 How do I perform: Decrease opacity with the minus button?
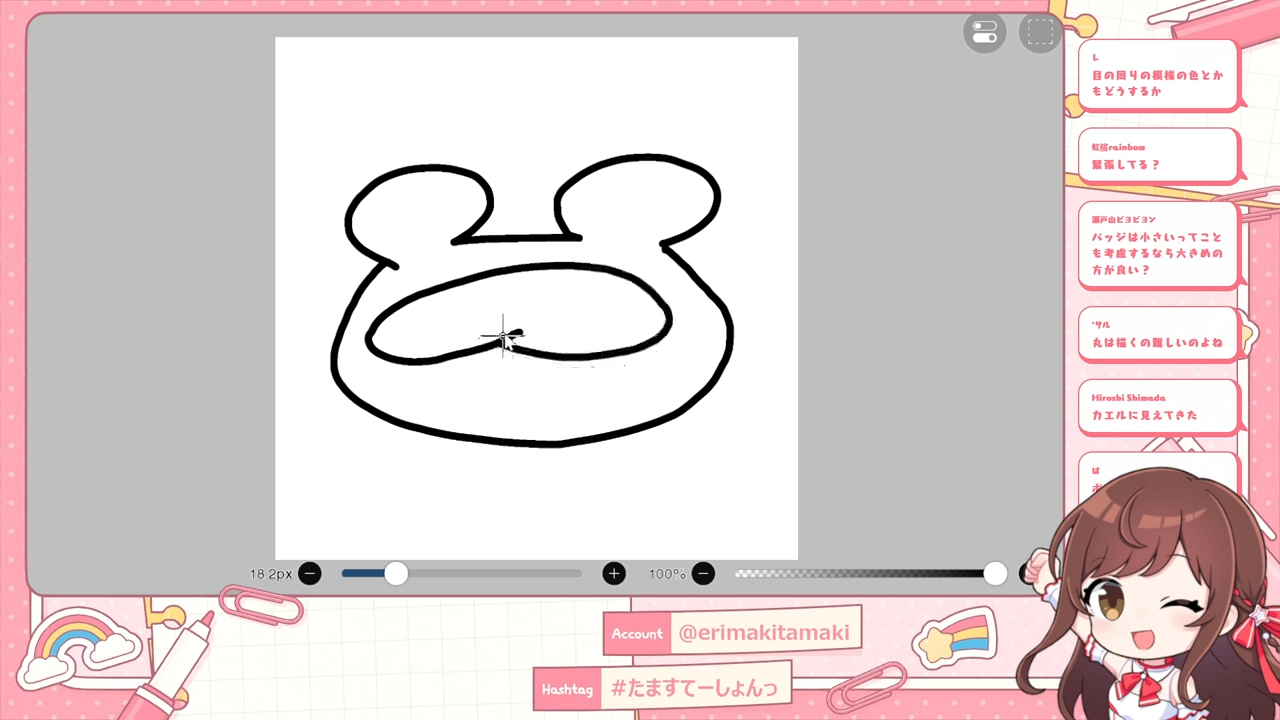[703, 574]
